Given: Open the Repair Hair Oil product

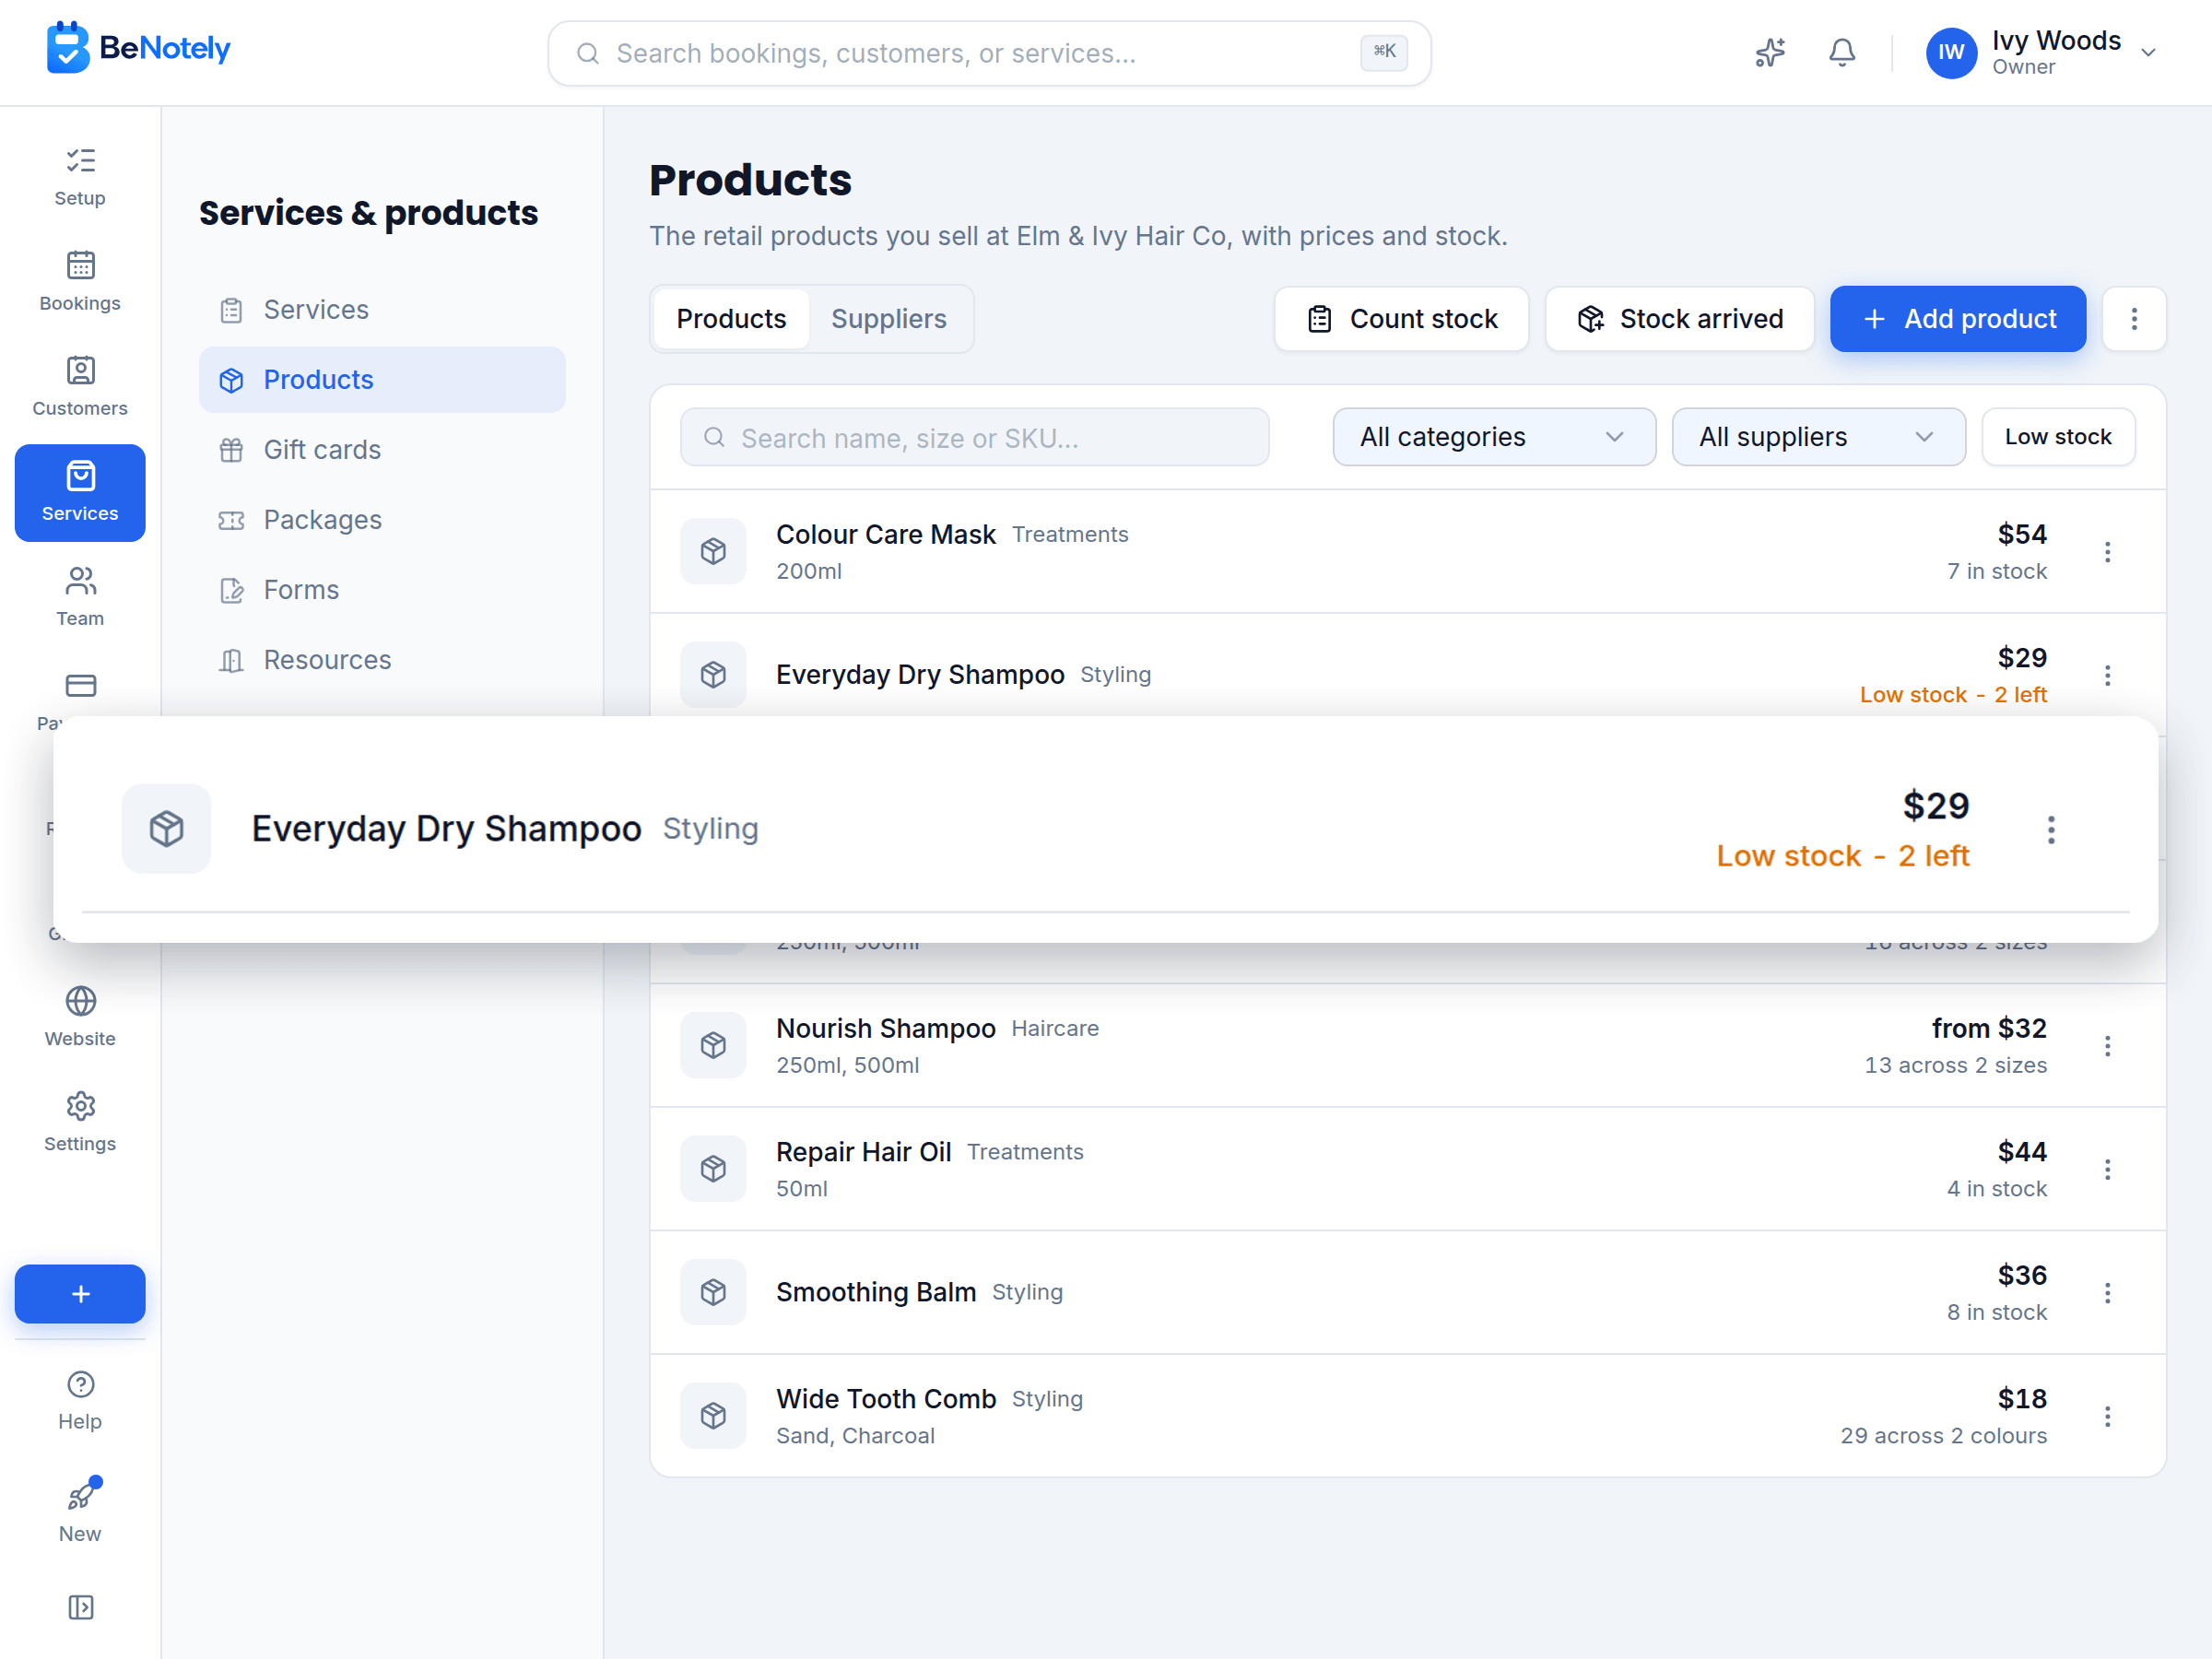Looking at the screenshot, I should pos(1407,1169).
